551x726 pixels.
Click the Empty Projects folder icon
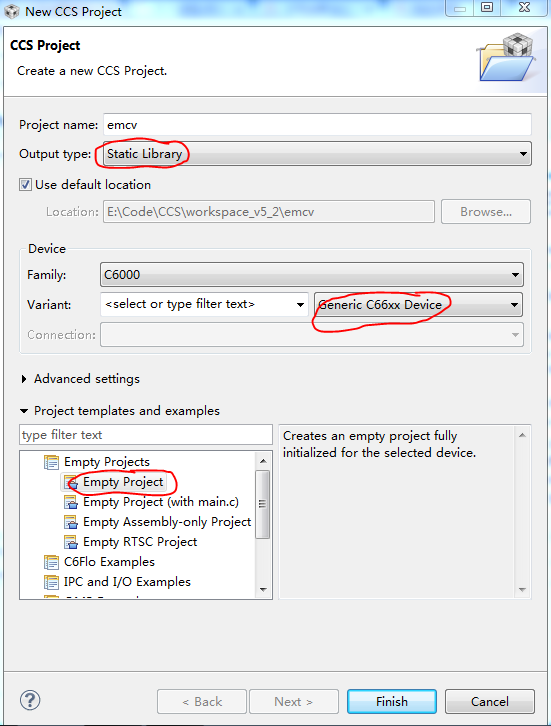[x=51, y=462]
